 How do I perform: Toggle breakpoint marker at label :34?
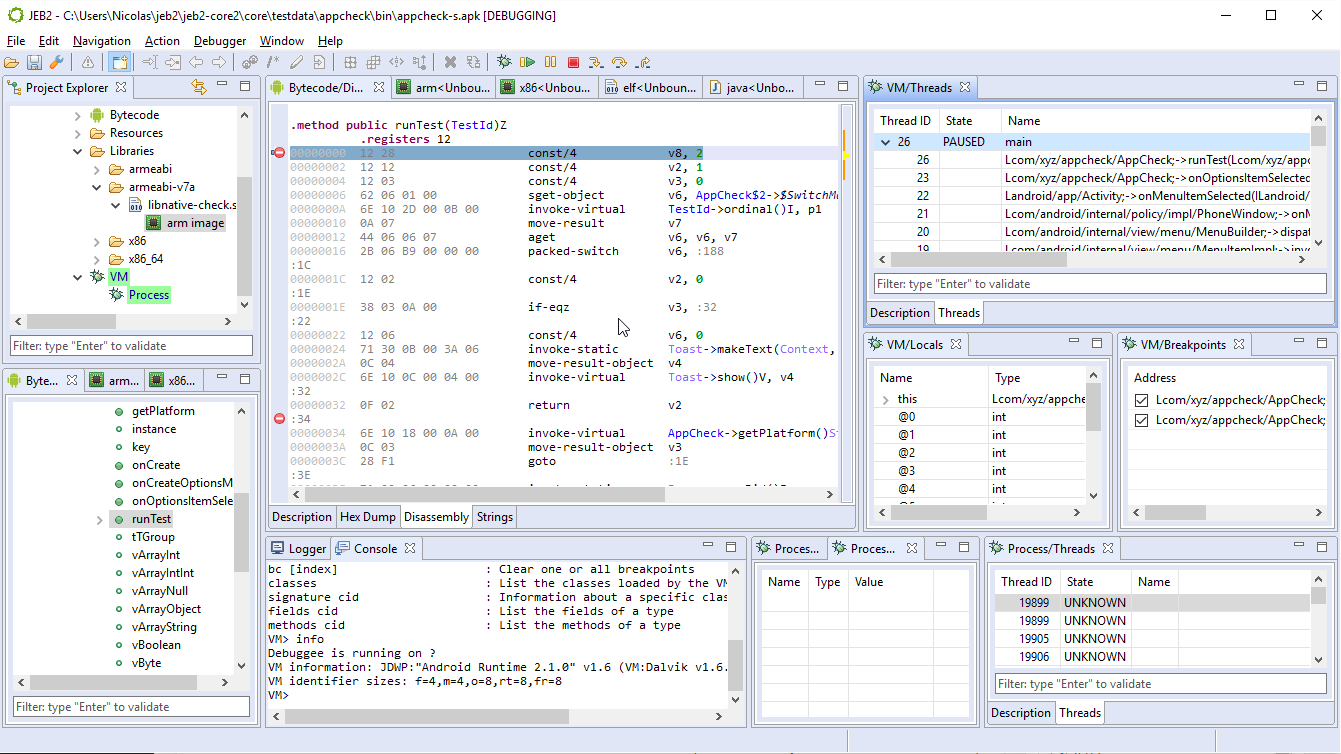(279, 419)
